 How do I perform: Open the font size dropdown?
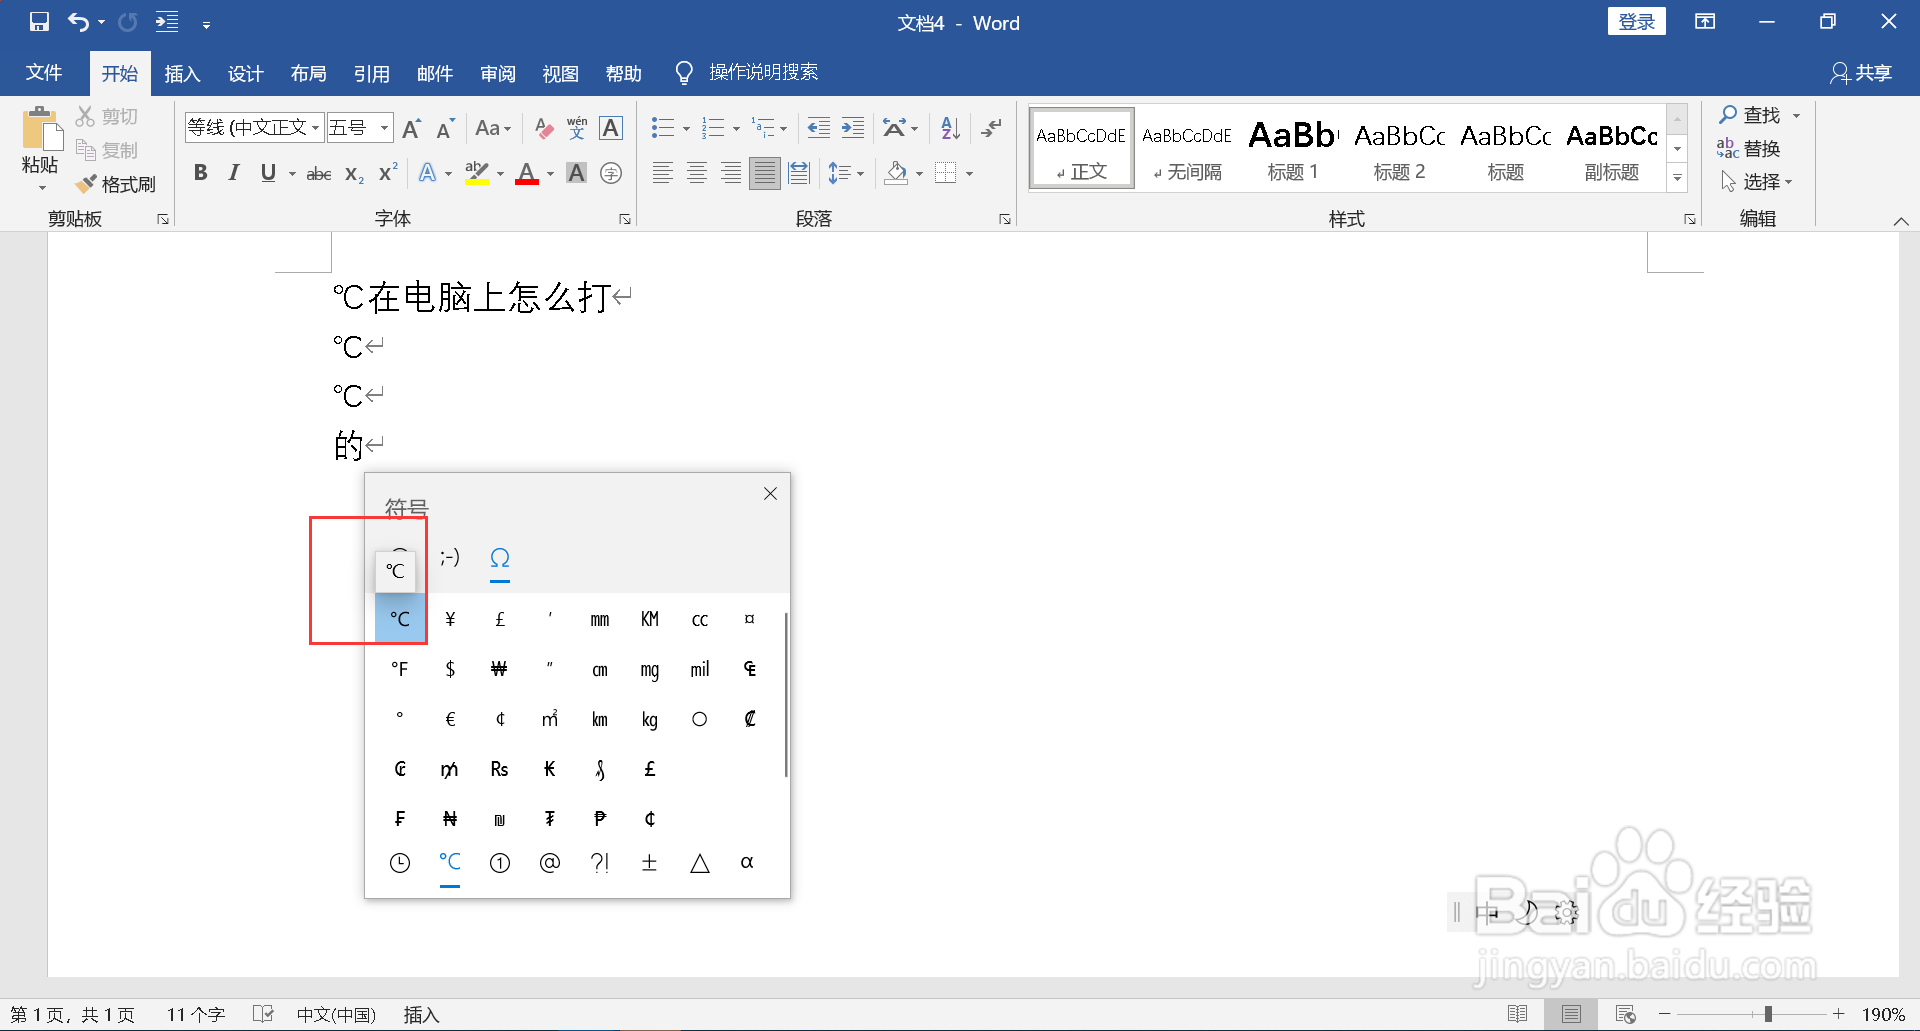click(384, 128)
